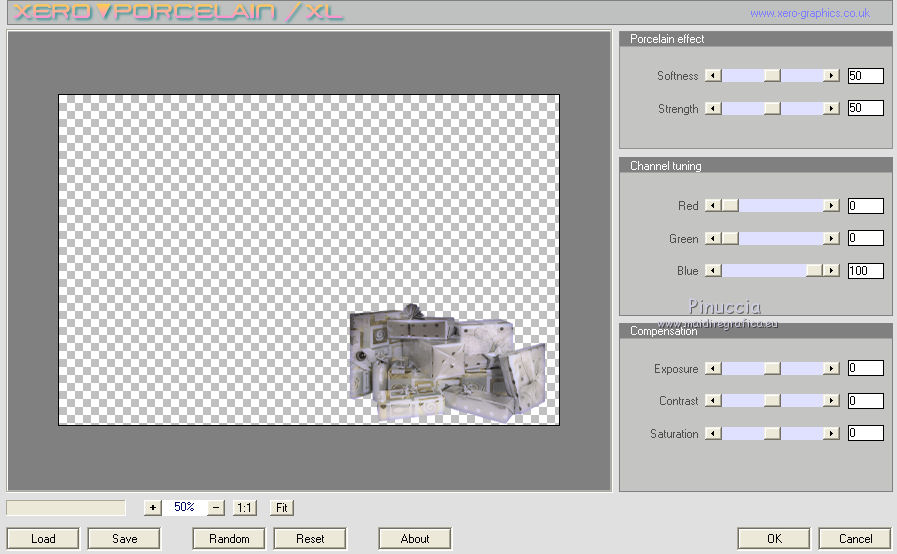897x554 pixels.
Task: Decrease Exposure using left arrow
Action: coord(713,368)
